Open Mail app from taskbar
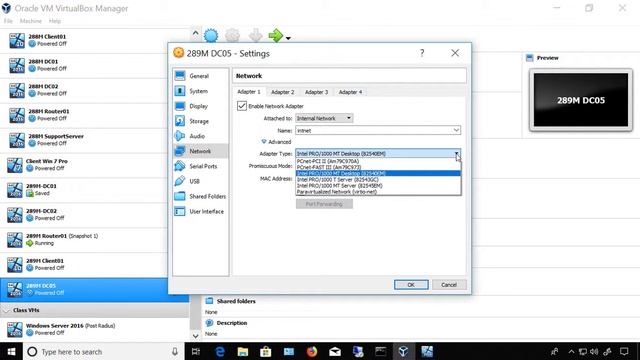640x360 pixels. (335, 351)
